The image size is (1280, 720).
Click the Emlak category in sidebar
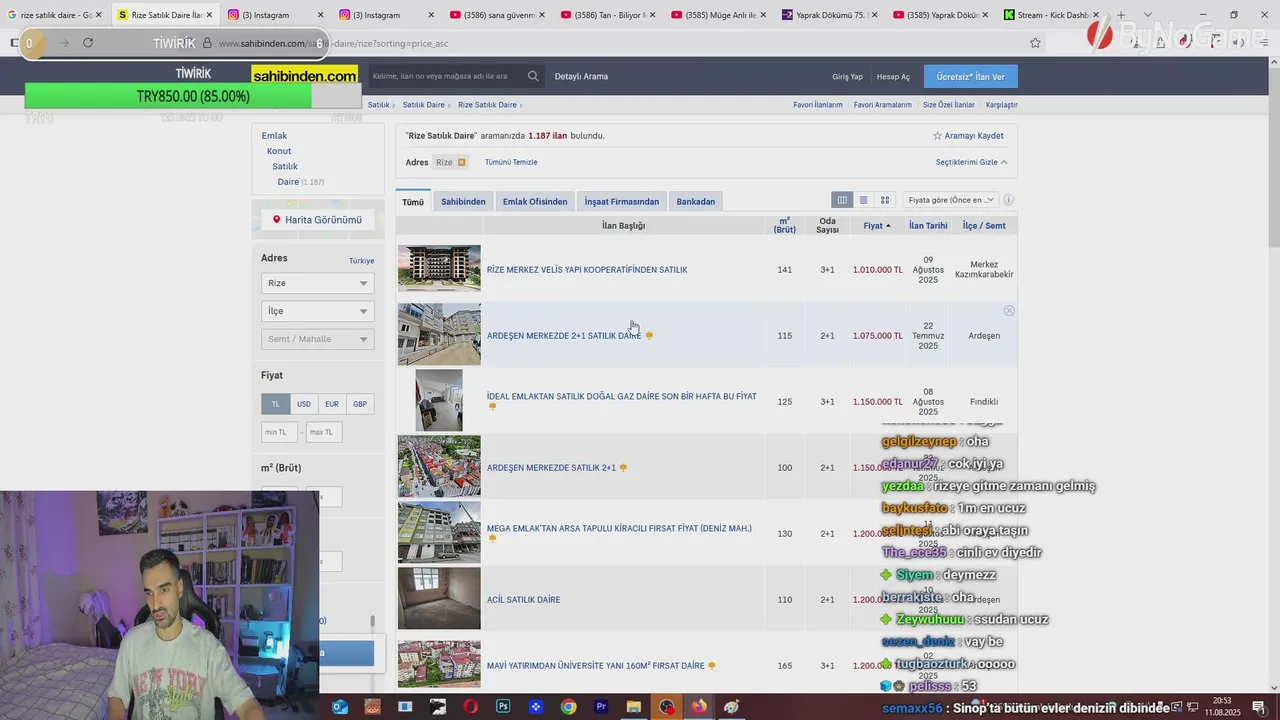pyautogui.click(x=274, y=136)
